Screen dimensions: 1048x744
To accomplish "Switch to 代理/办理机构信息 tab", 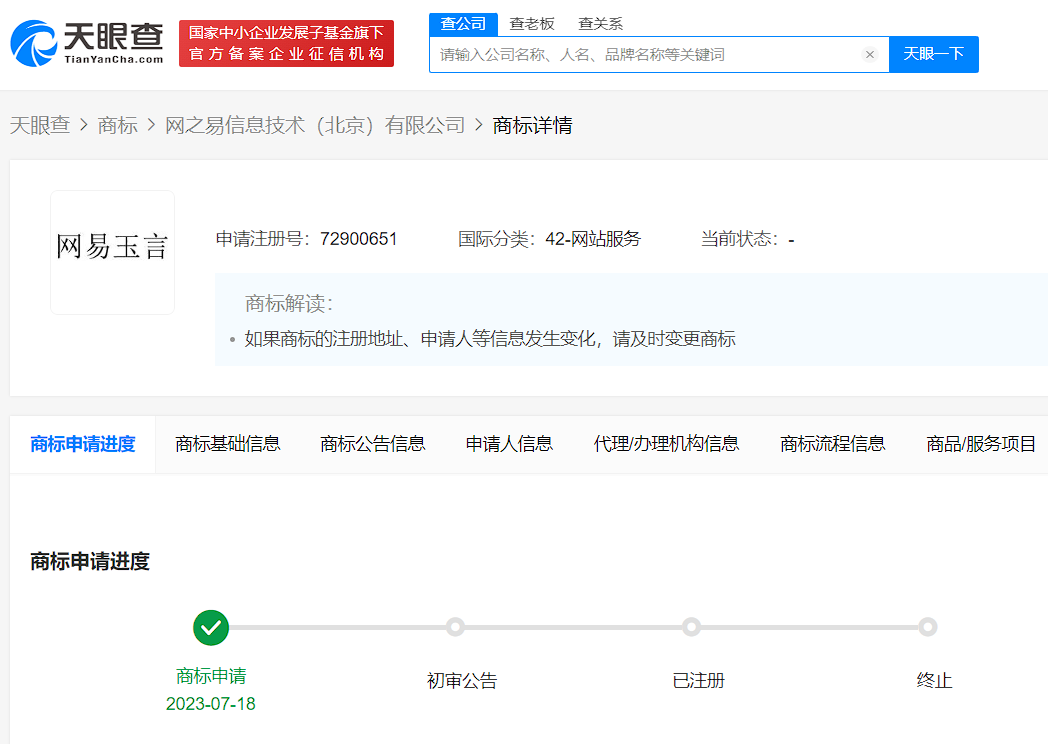I will pyautogui.click(x=666, y=444).
